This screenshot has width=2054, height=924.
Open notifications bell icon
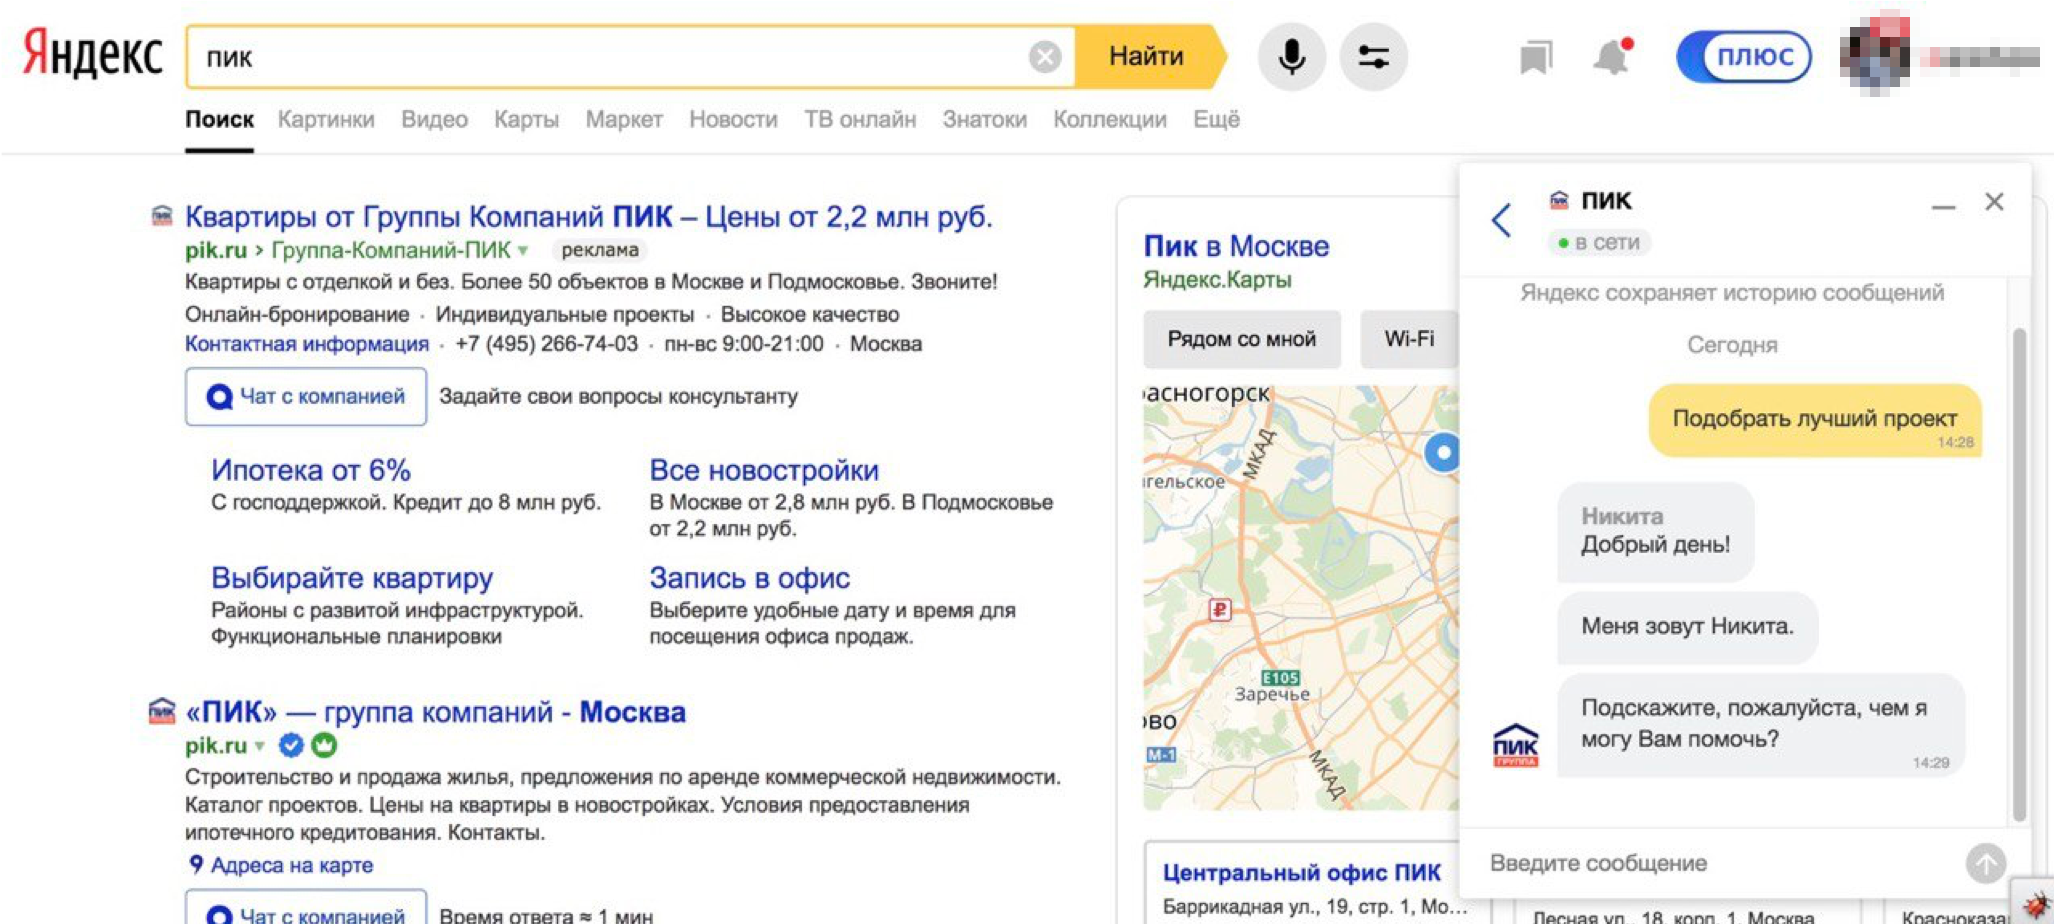click(1611, 57)
